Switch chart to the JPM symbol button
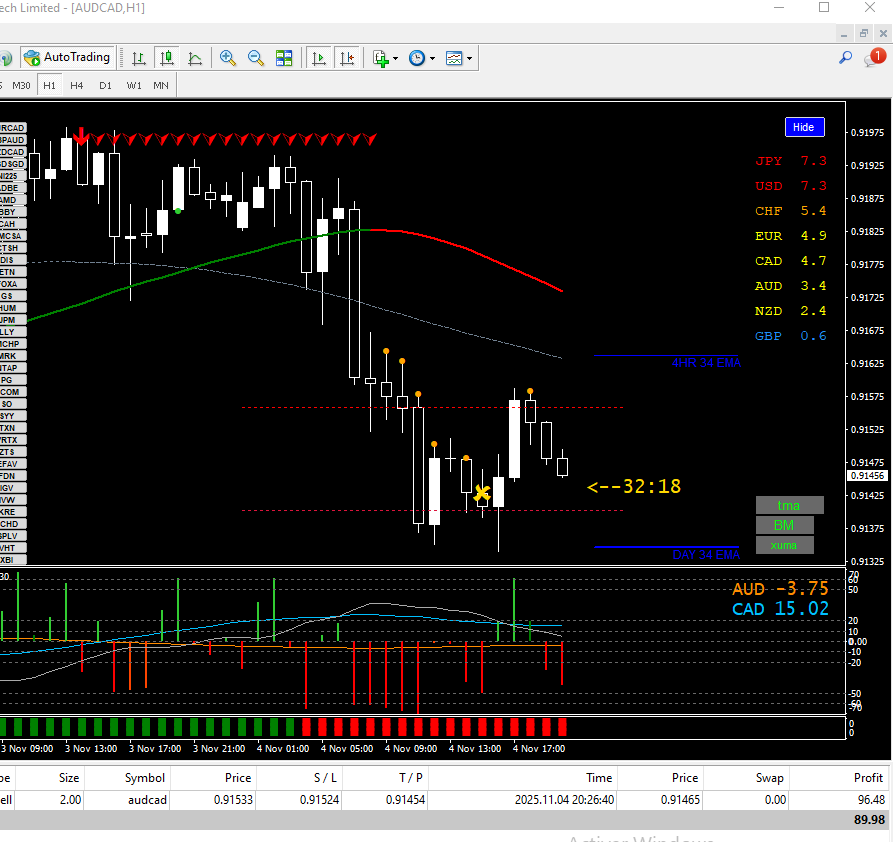The height and width of the screenshot is (842, 893). (12, 320)
